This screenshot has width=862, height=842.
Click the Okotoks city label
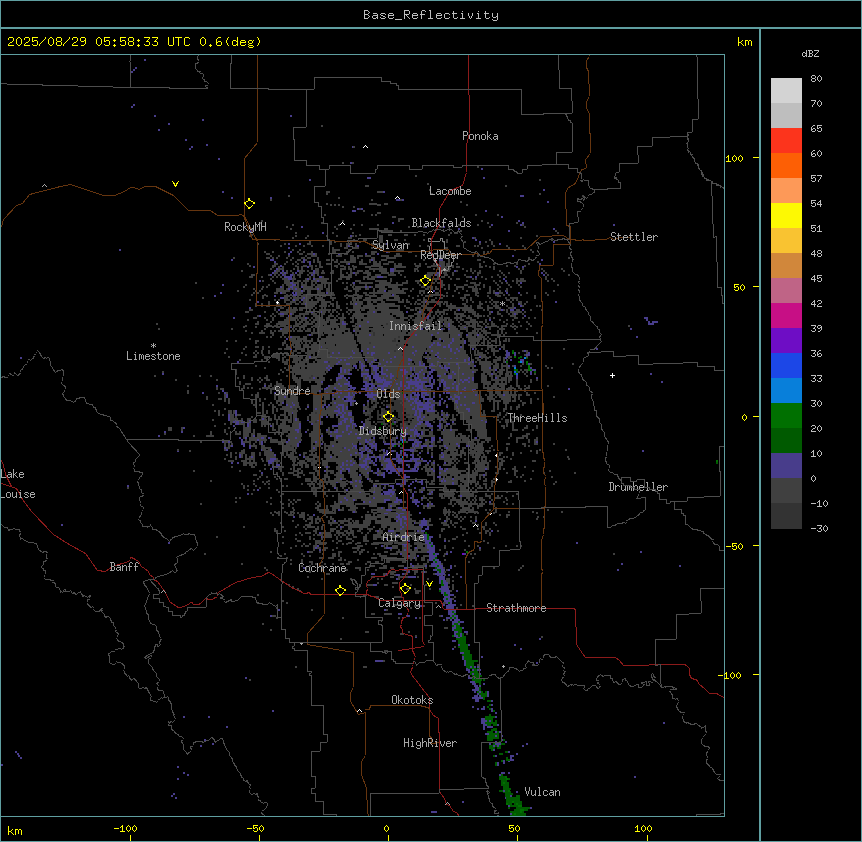pos(412,700)
